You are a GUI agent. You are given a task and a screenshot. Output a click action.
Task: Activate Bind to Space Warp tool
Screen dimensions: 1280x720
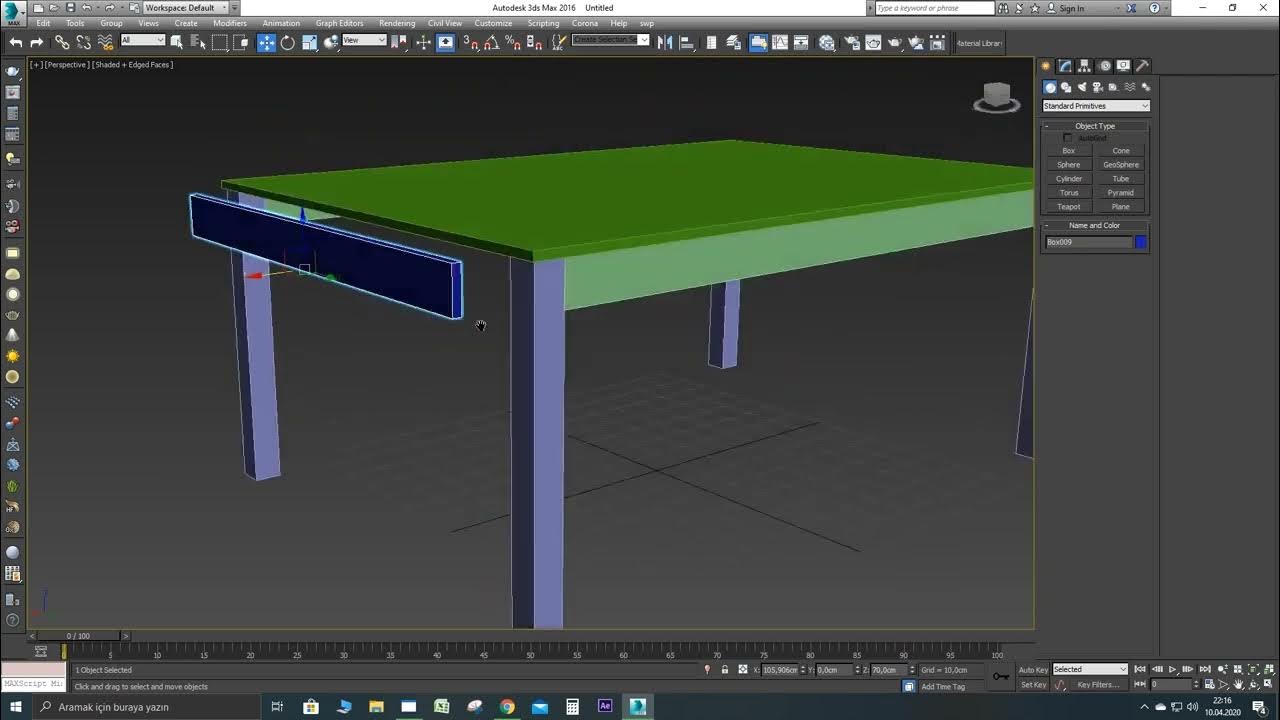point(105,42)
